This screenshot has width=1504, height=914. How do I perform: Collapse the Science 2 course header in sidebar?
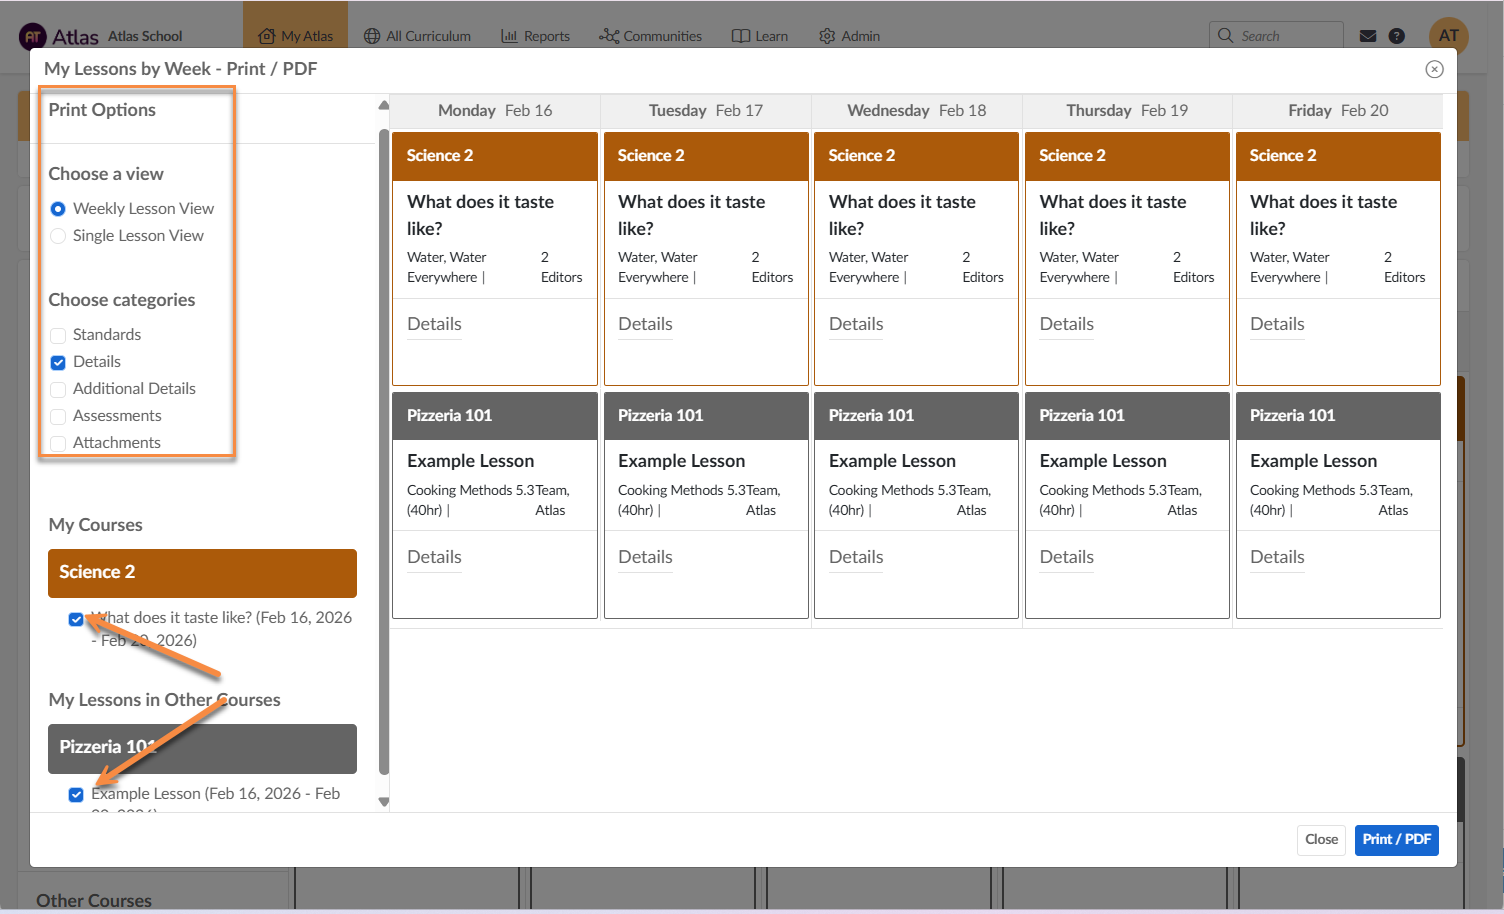click(x=202, y=572)
